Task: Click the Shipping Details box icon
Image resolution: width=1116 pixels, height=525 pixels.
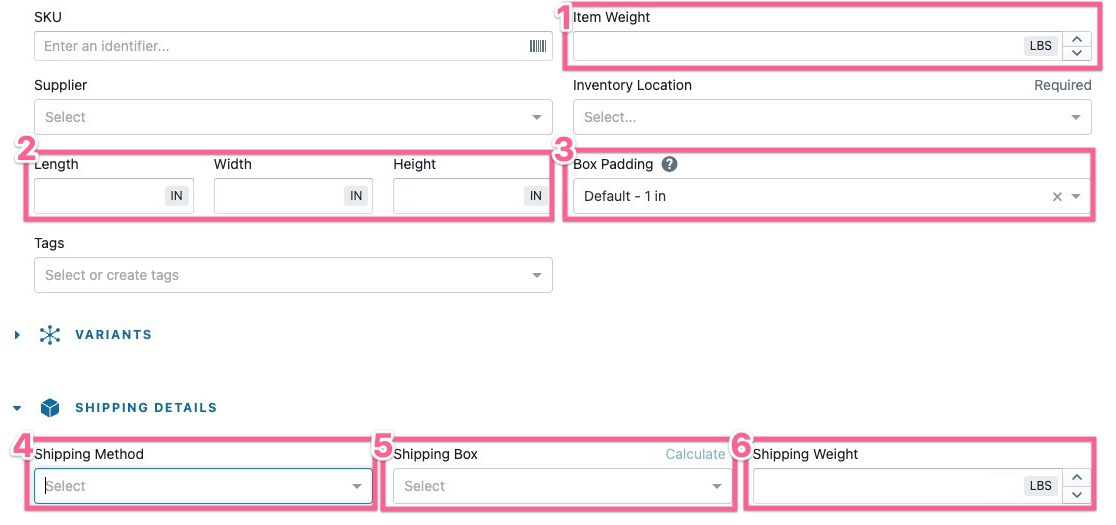Action: coord(50,408)
